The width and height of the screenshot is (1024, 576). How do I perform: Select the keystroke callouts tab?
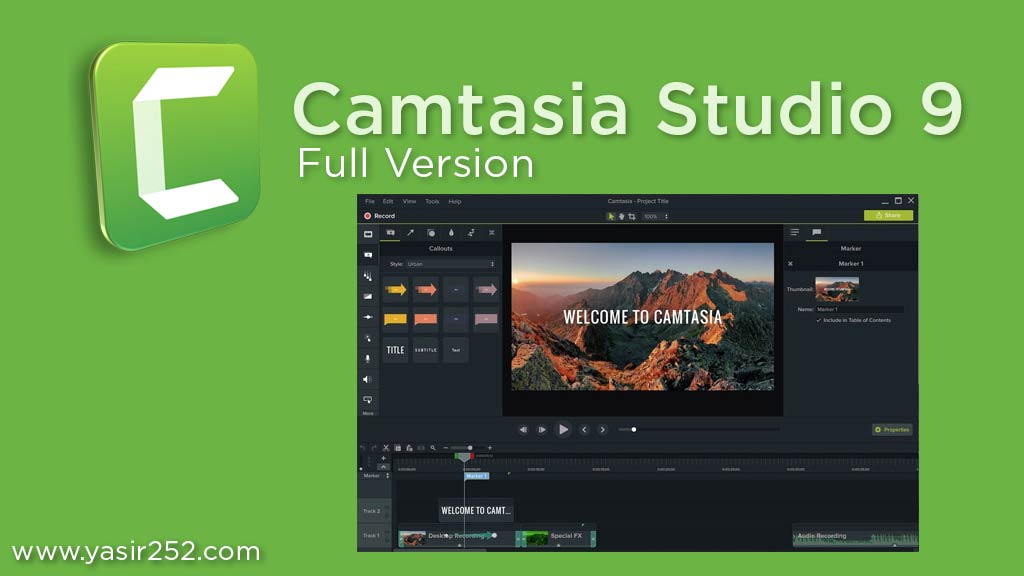tap(492, 232)
